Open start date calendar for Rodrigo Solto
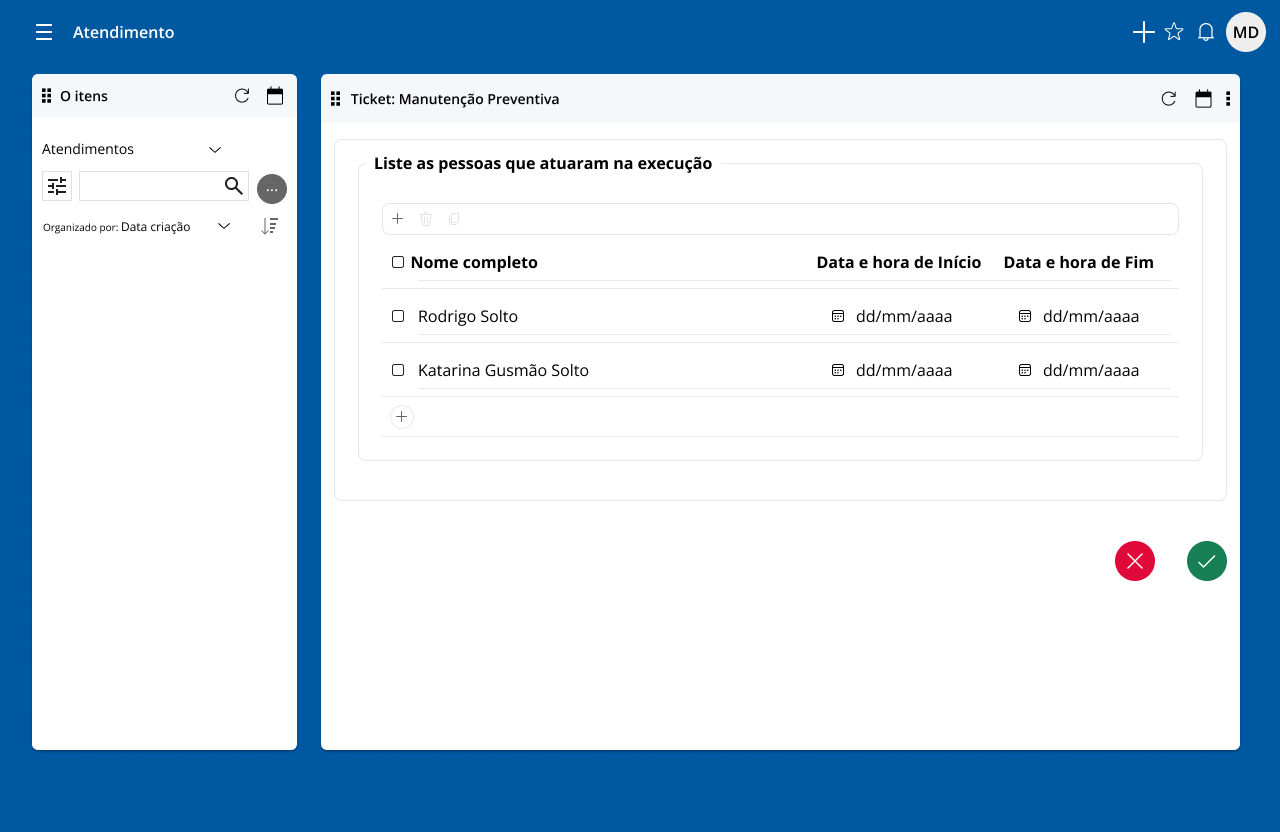This screenshot has width=1280, height=832. [838, 316]
